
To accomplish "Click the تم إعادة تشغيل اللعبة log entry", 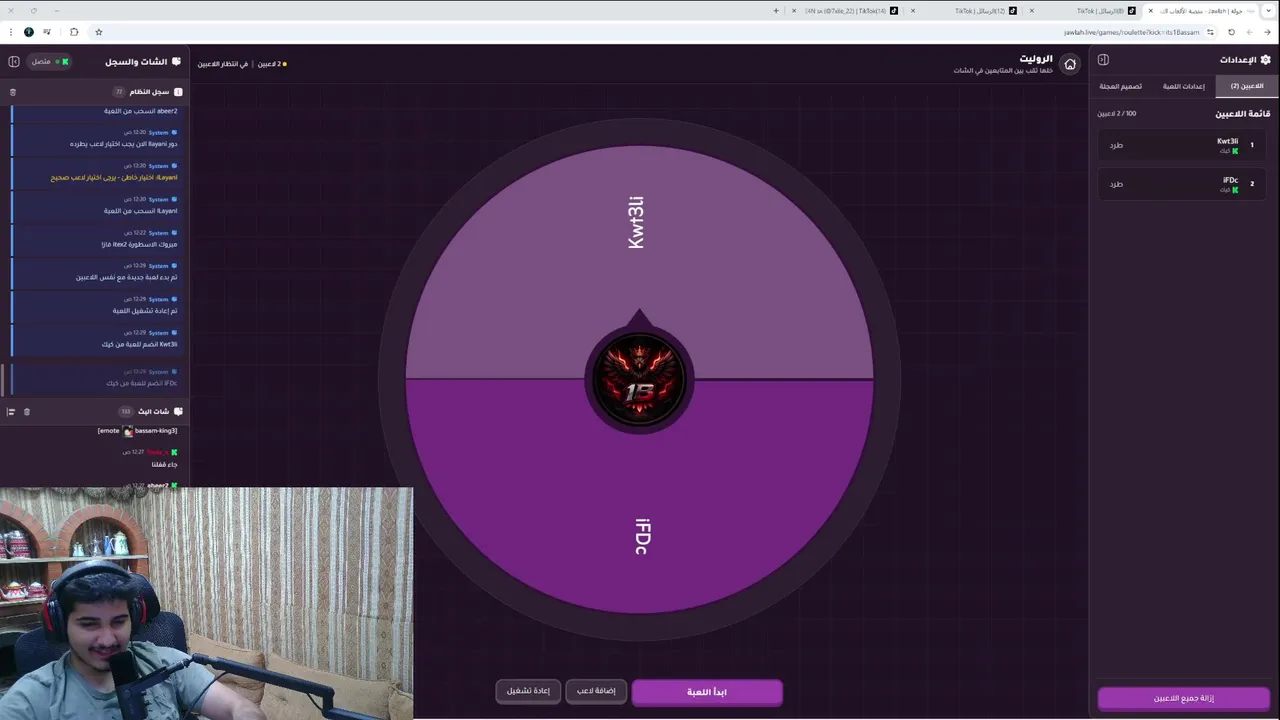I will click(x=96, y=305).
